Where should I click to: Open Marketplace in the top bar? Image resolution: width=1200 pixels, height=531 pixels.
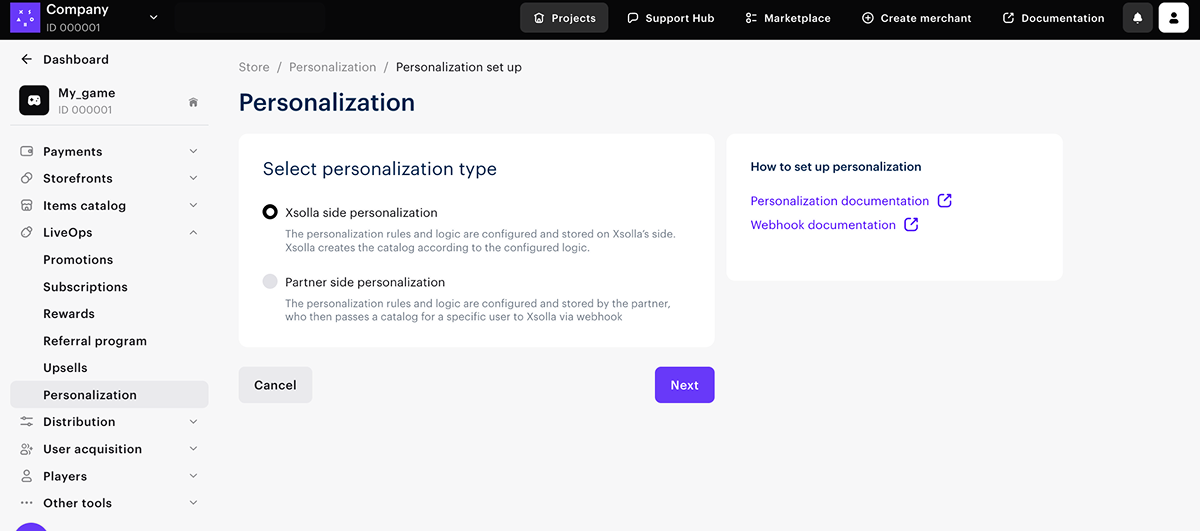[x=787, y=18]
